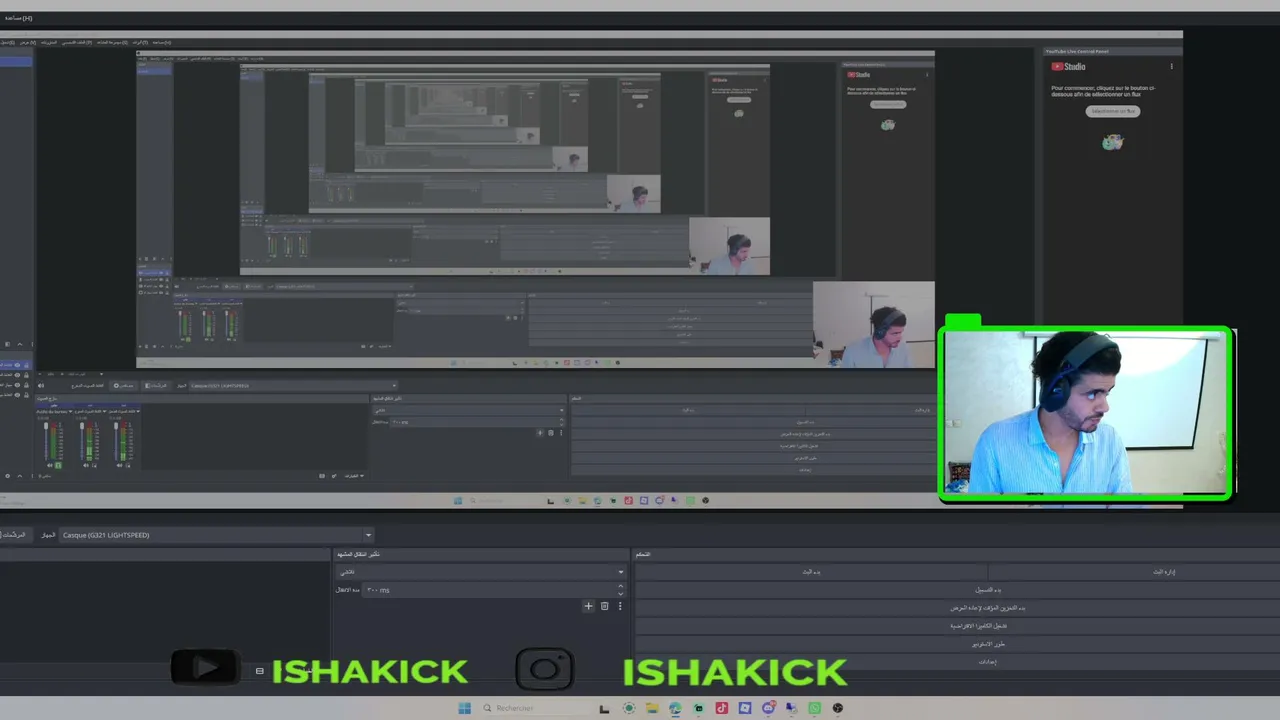The height and width of the screenshot is (720, 1280).
Task: Open the OBS Studio taskbar icon
Action: click(x=838, y=708)
